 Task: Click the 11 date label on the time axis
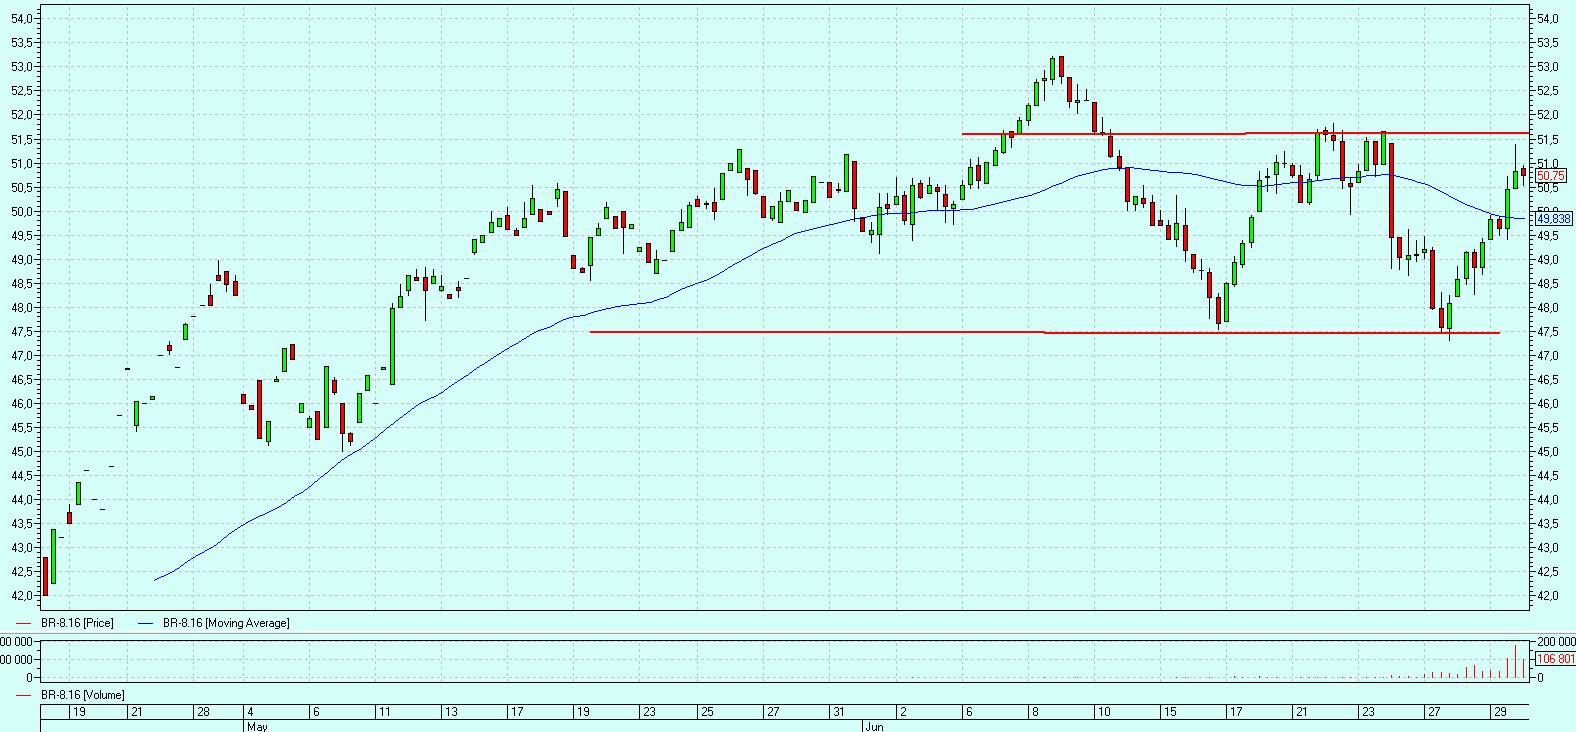(384, 712)
